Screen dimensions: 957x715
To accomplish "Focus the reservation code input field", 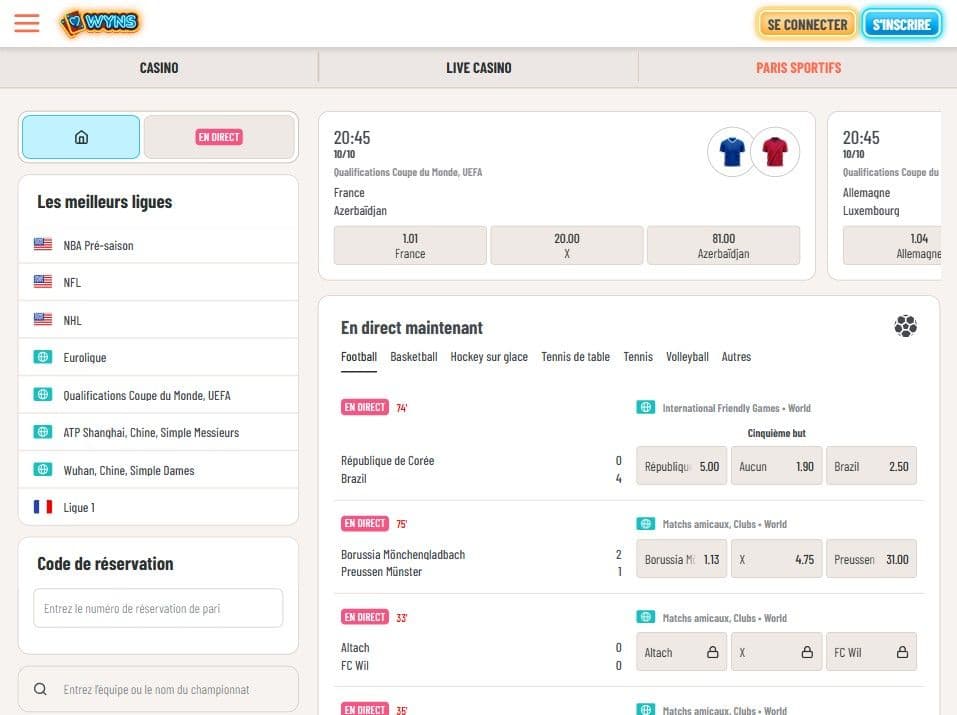I will [158, 608].
